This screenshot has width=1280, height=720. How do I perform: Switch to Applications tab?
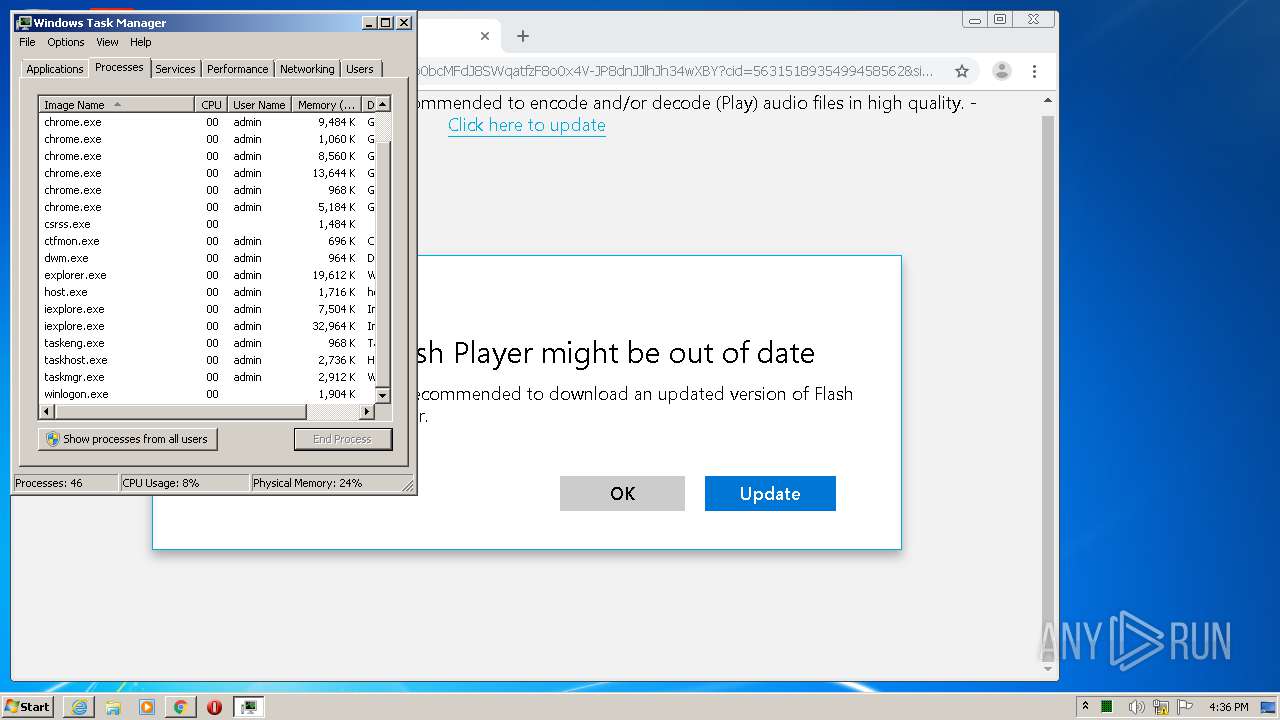(x=54, y=69)
